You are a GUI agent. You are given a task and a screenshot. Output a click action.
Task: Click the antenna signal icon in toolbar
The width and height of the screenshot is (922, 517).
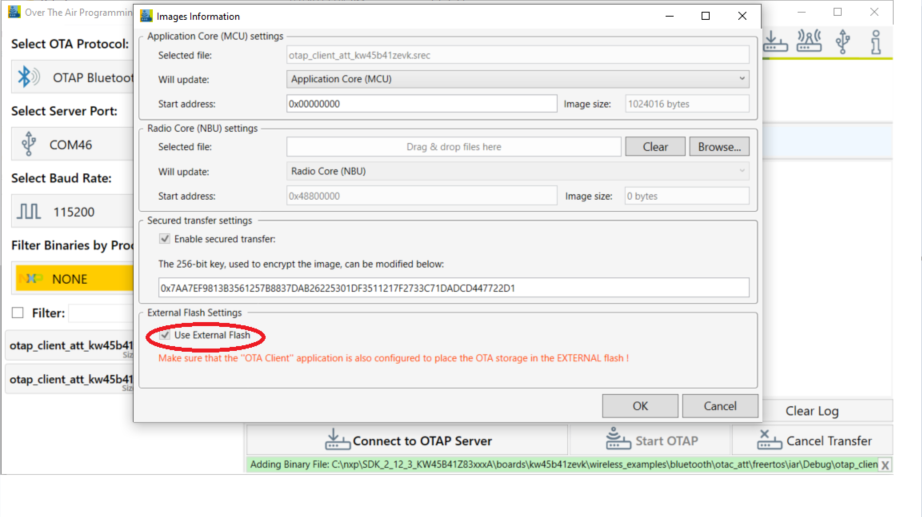(809, 41)
